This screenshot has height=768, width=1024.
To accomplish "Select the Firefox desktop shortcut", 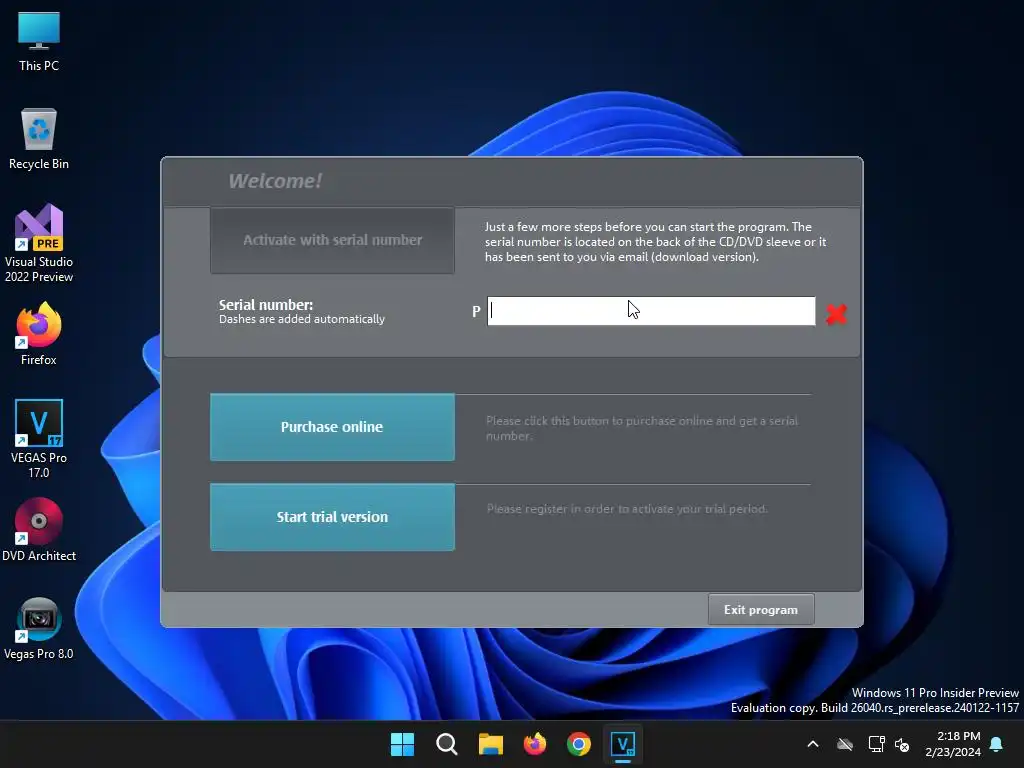I will (39, 334).
